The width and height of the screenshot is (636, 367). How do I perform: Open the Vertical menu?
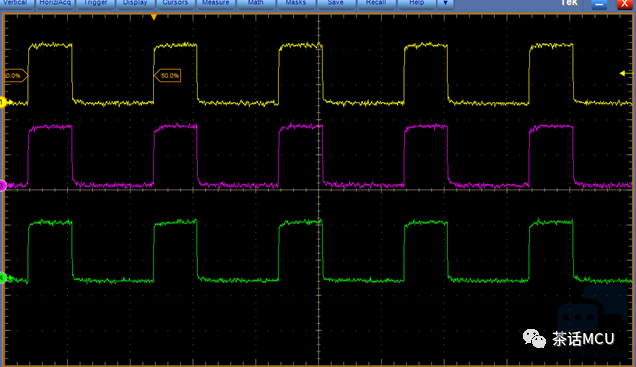[x=15, y=3]
